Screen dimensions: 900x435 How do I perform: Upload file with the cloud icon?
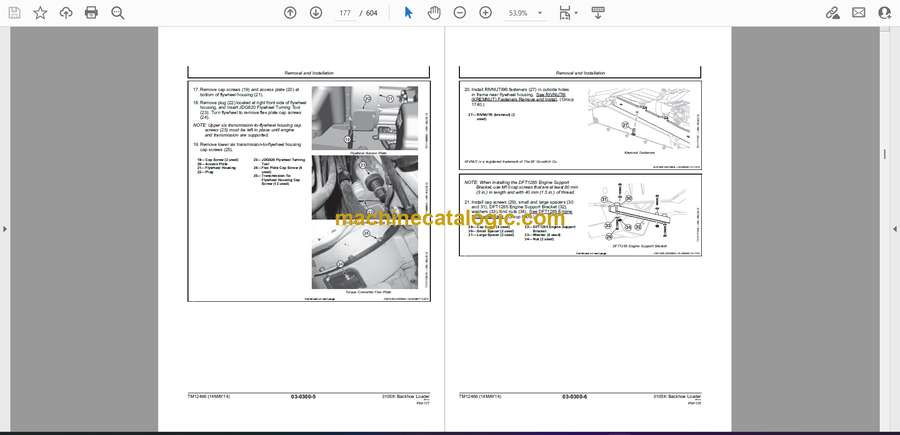(66, 13)
